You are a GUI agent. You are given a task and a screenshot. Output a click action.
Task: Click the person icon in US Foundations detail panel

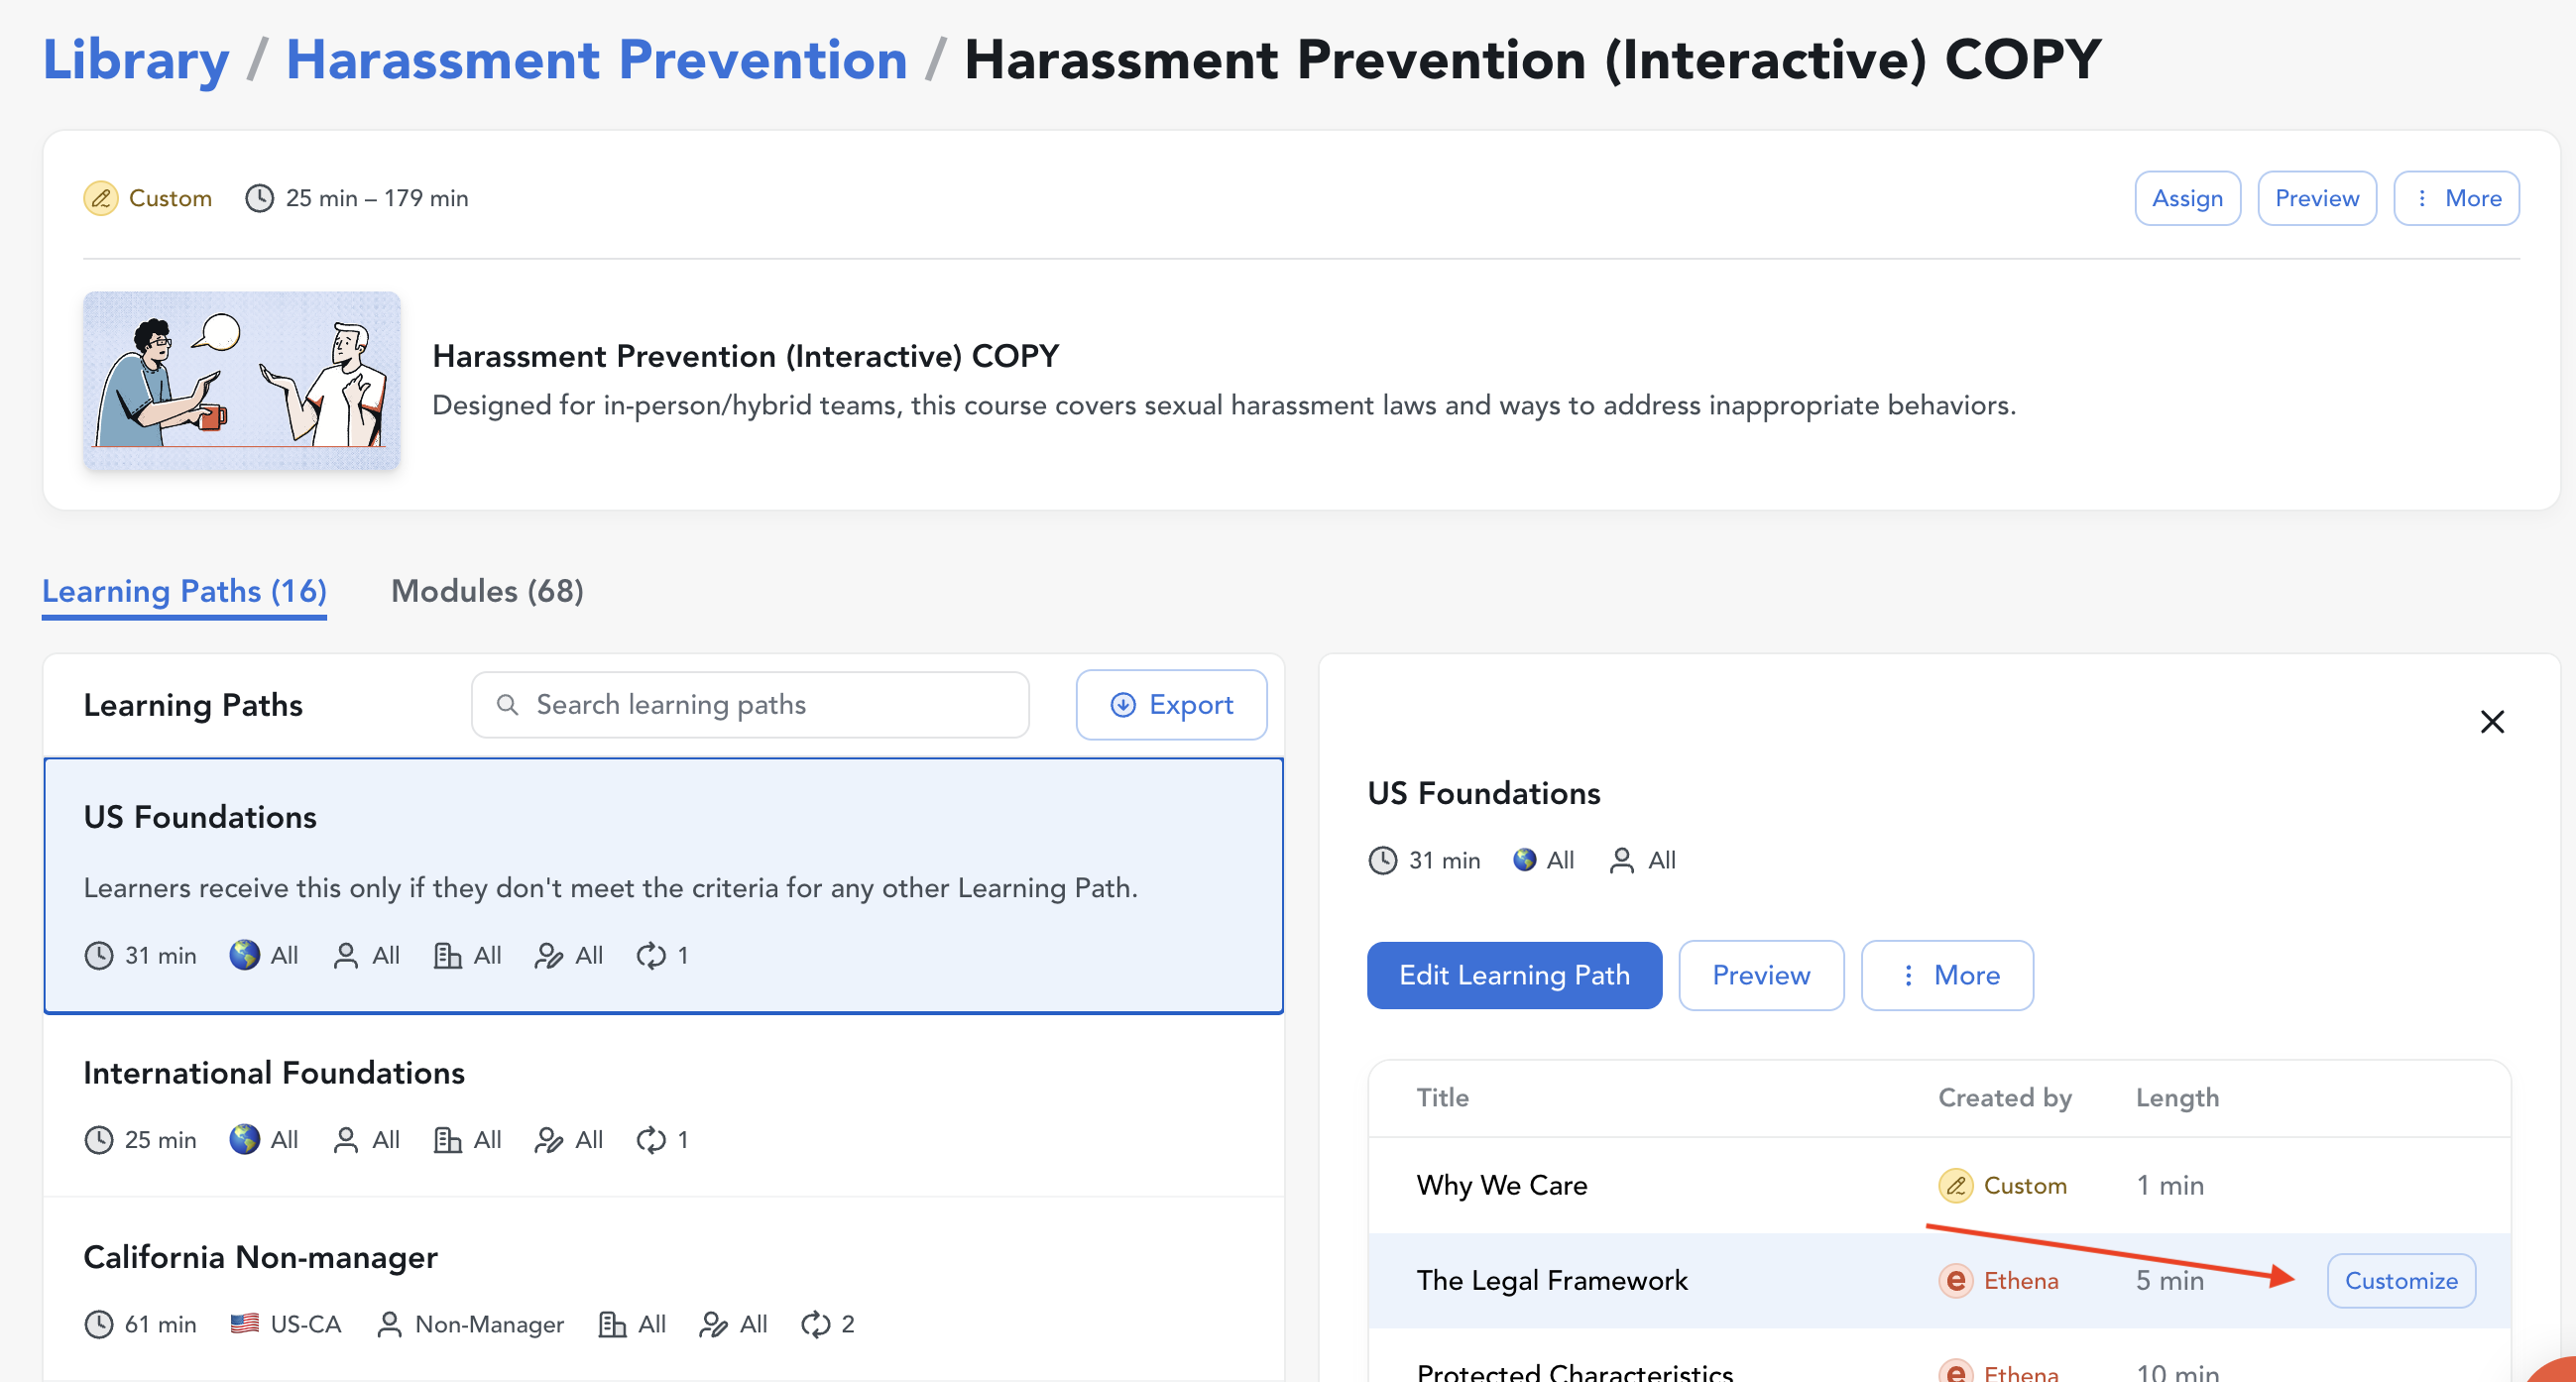click(1621, 860)
